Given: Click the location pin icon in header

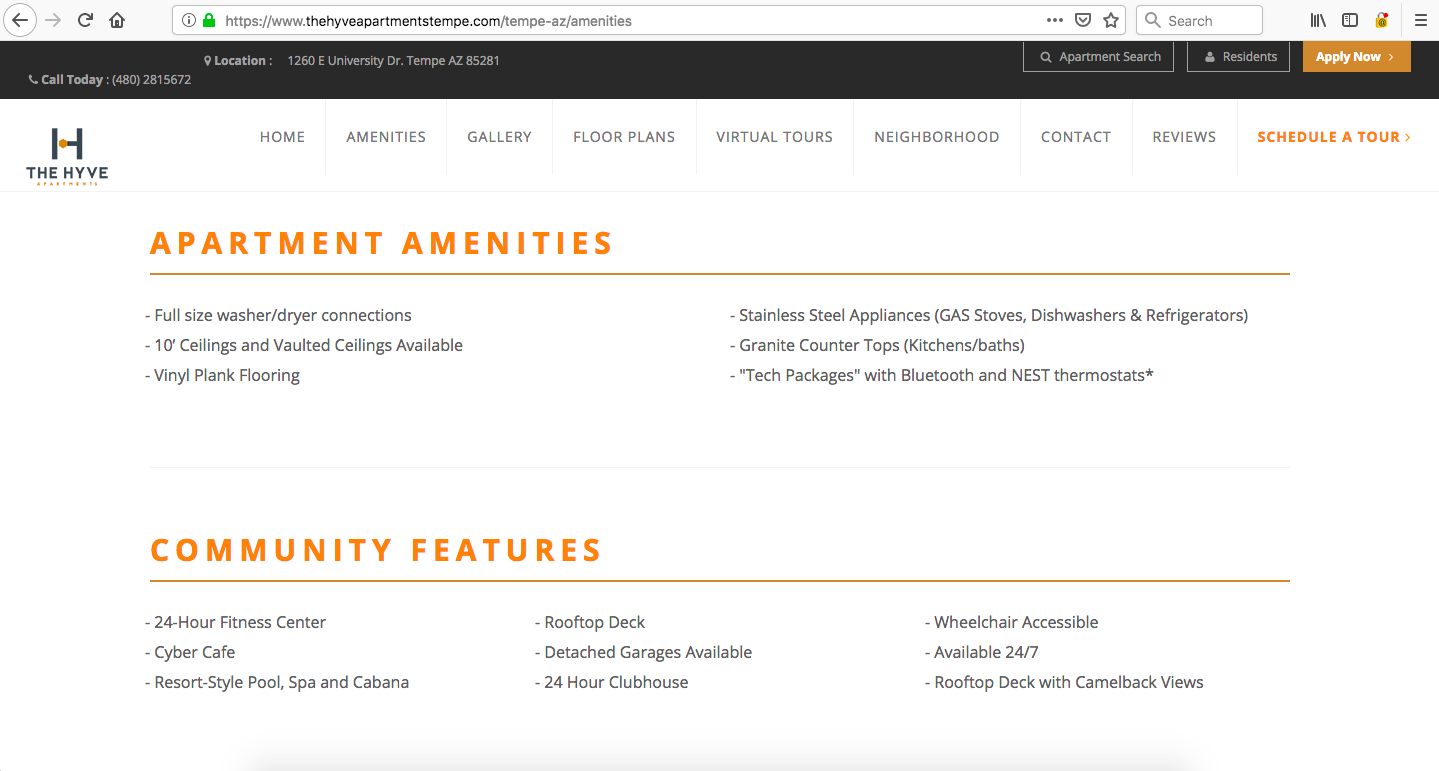Looking at the screenshot, I should tap(208, 60).
